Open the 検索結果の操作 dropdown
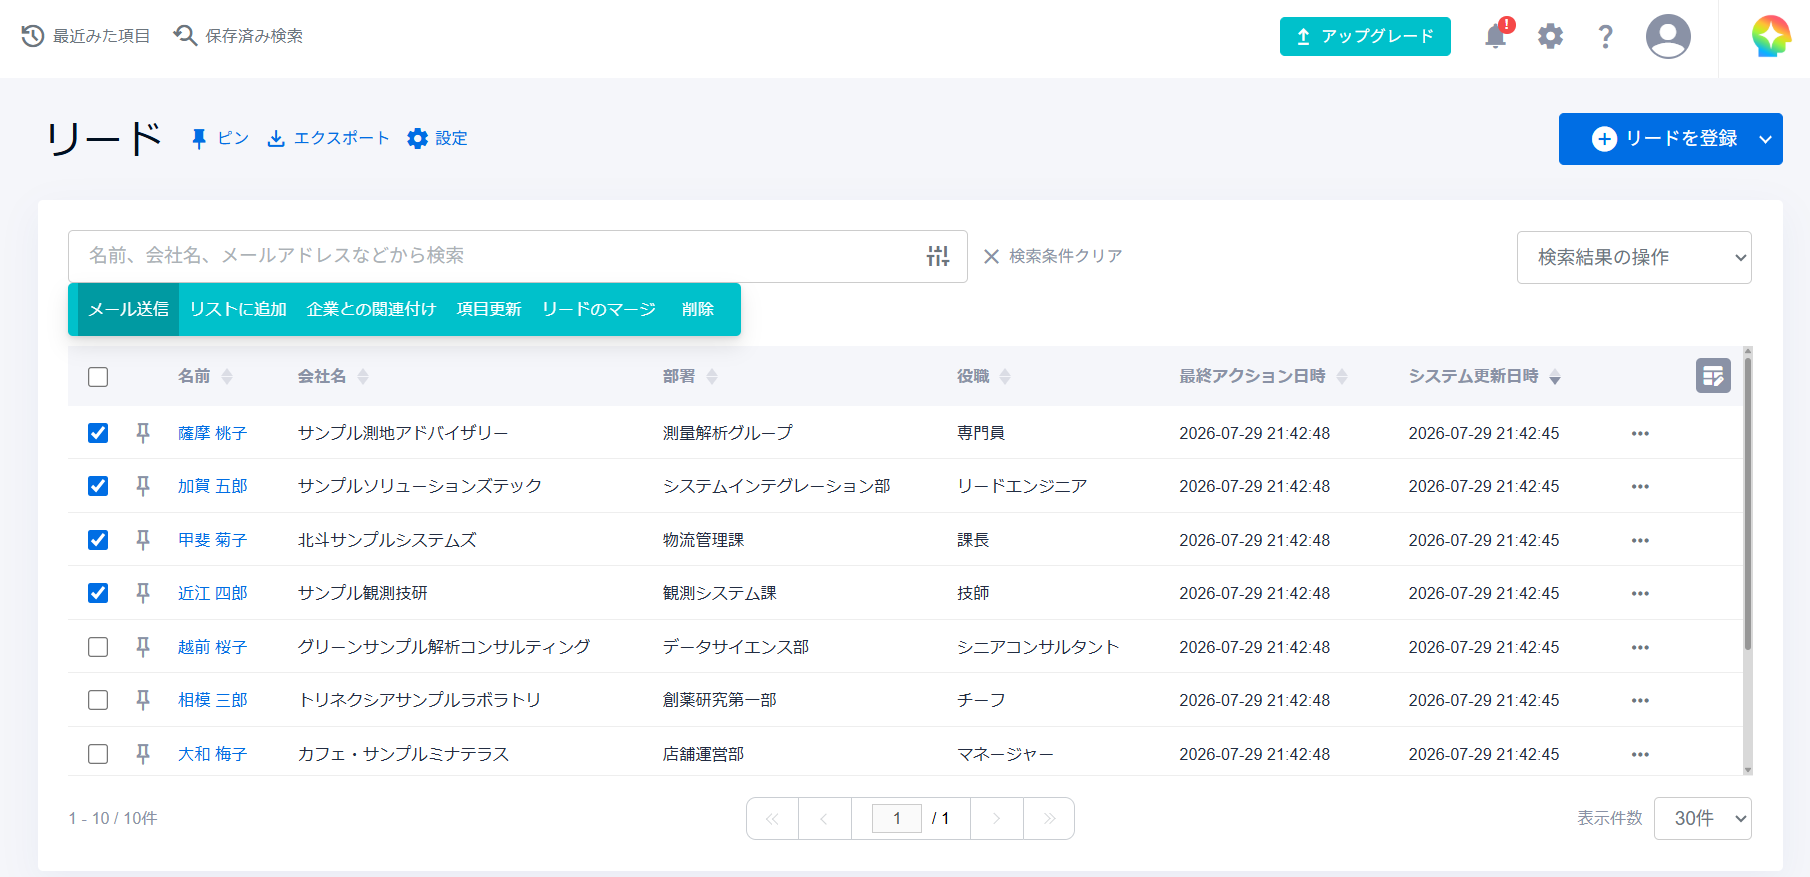 1634,257
